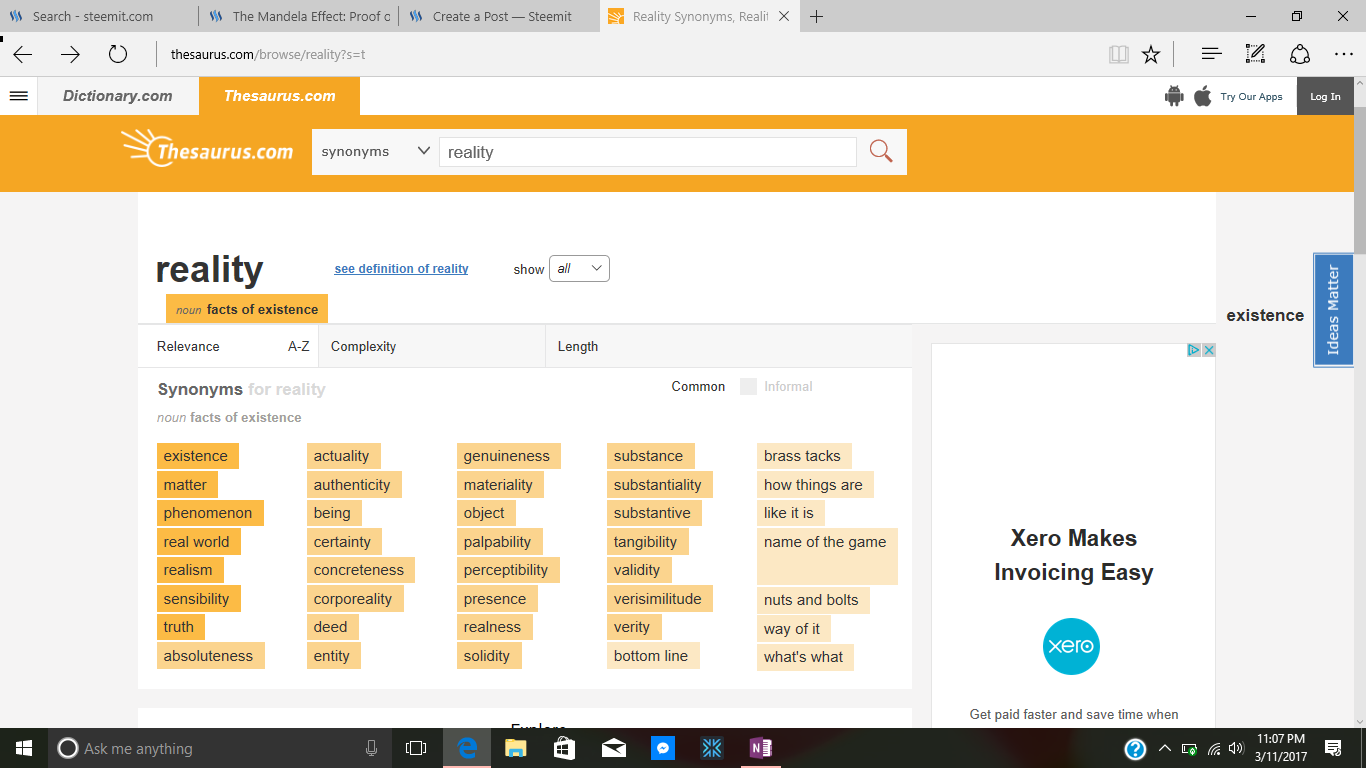
Task: Click synonym 'verisimilitude'
Action: click(x=658, y=599)
